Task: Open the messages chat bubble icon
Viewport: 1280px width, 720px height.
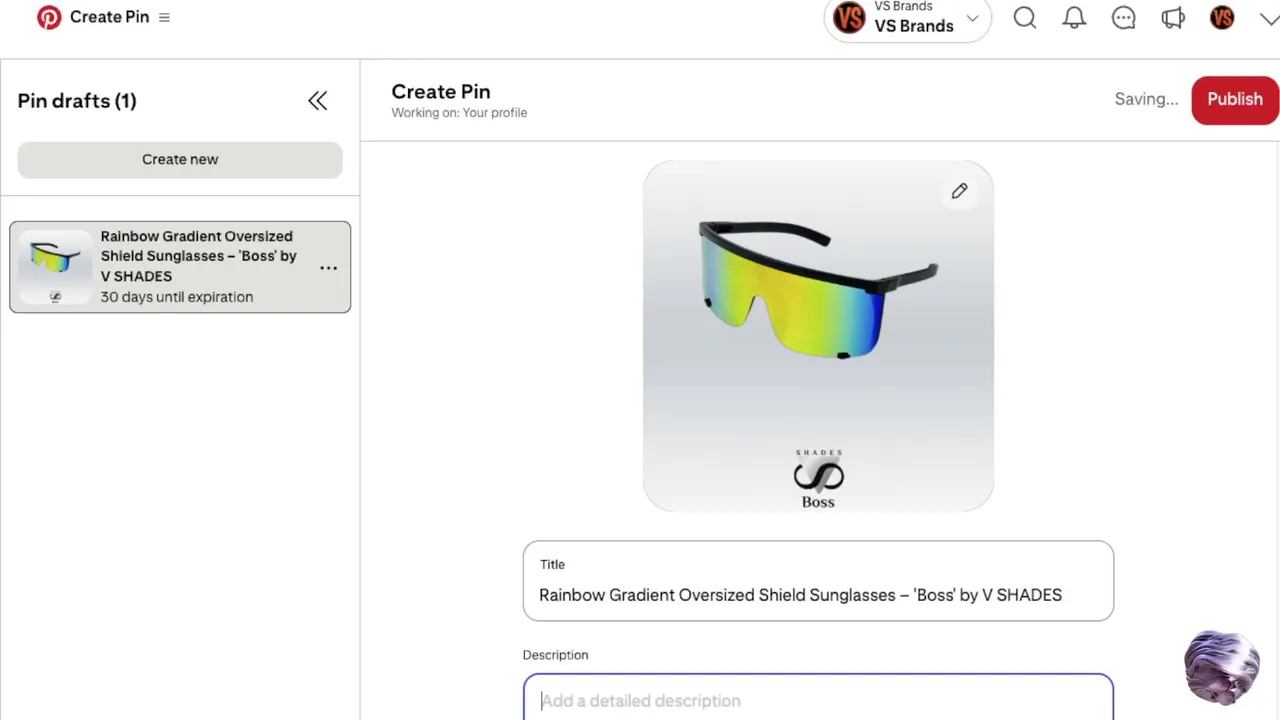Action: pyautogui.click(x=1123, y=18)
